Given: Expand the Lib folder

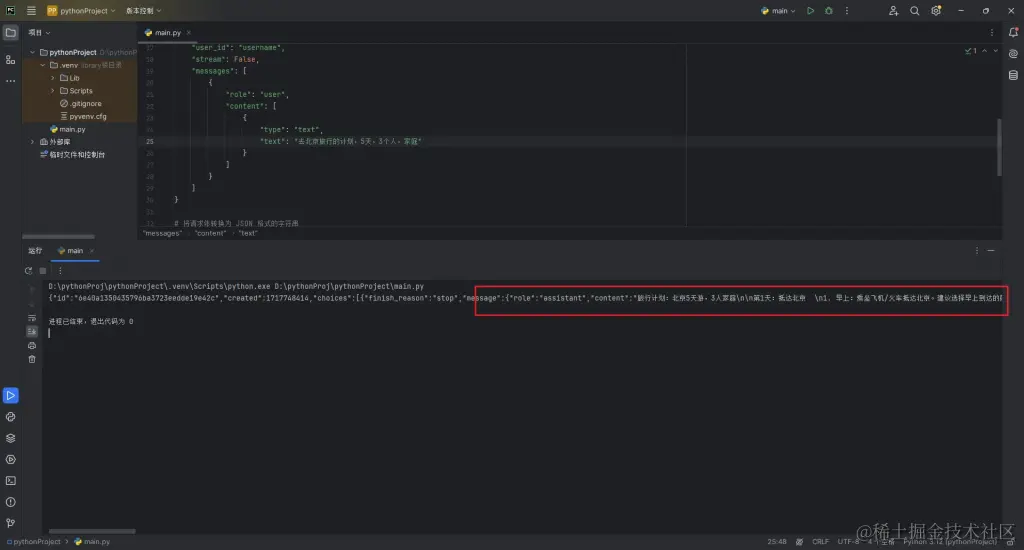Looking at the screenshot, I should 53,78.
